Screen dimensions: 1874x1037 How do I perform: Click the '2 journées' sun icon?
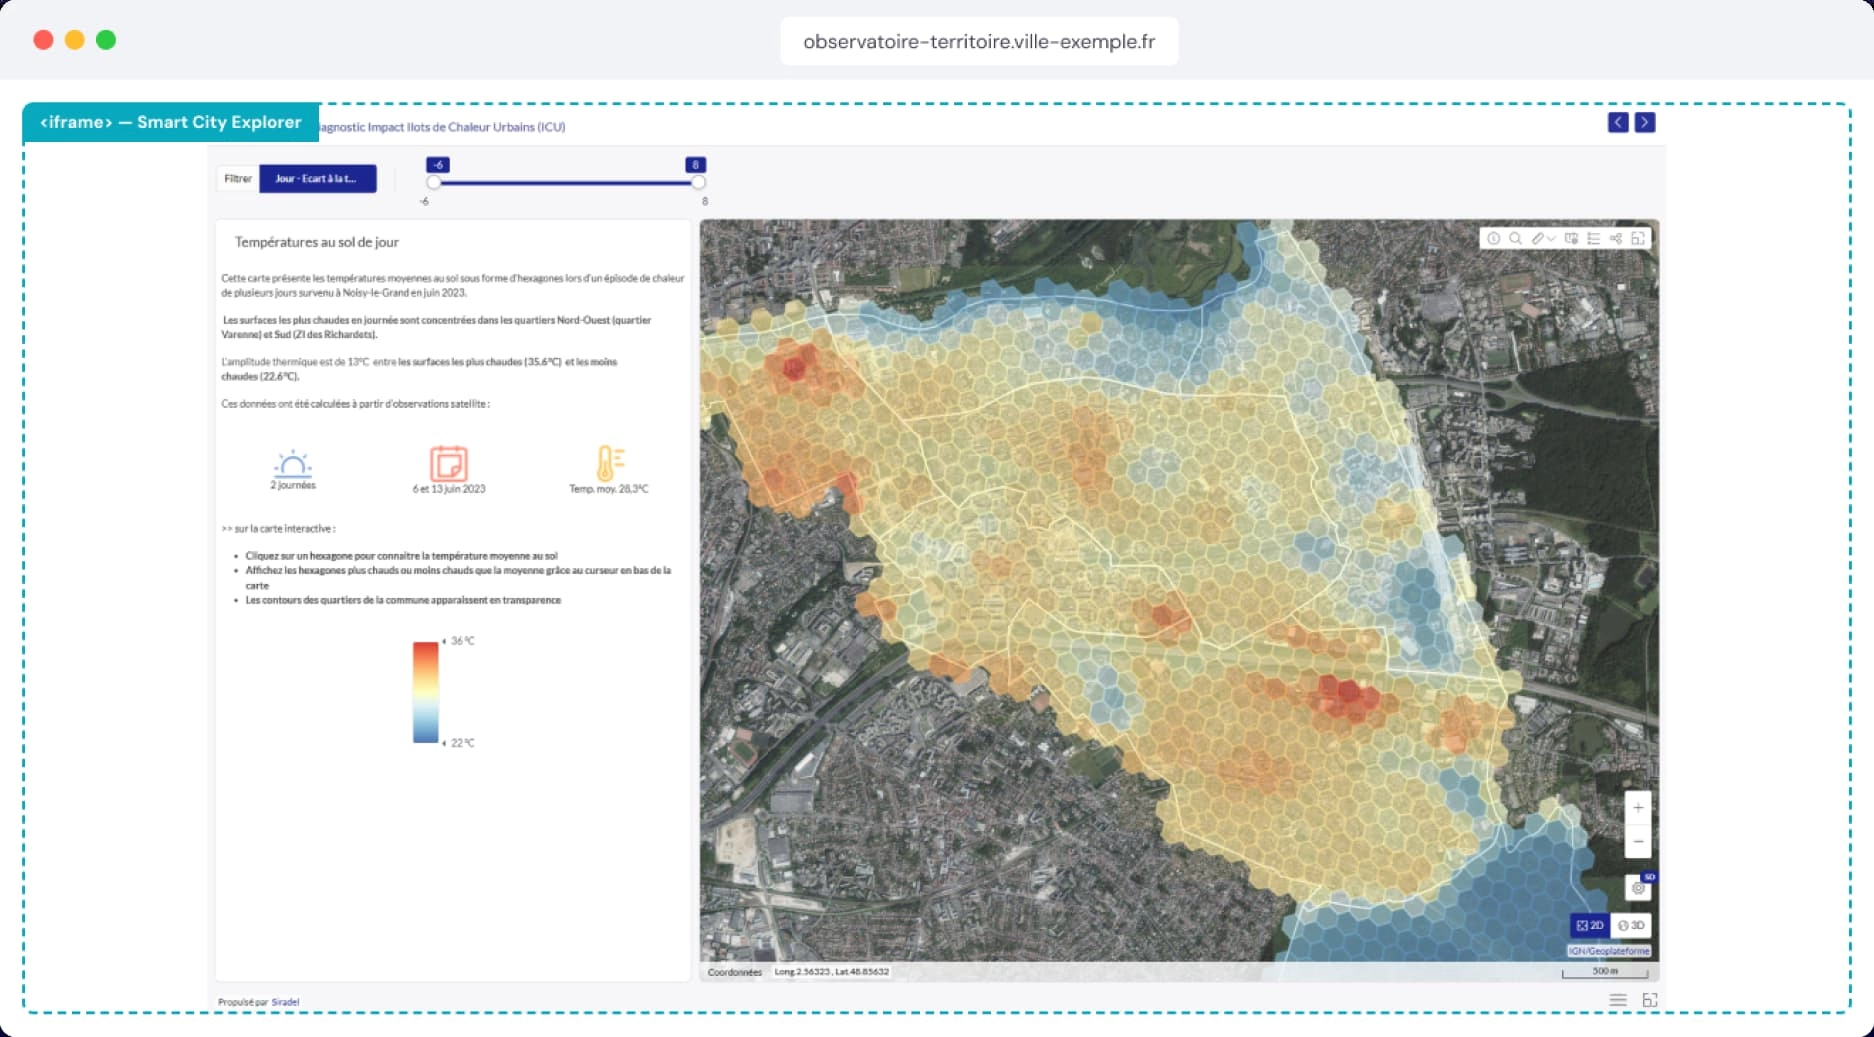[293, 464]
